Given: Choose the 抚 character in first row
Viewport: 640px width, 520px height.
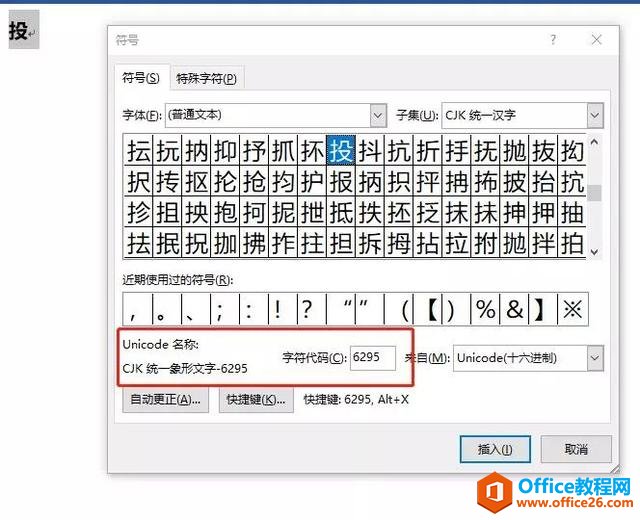Looking at the screenshot, I should point(485,151).
